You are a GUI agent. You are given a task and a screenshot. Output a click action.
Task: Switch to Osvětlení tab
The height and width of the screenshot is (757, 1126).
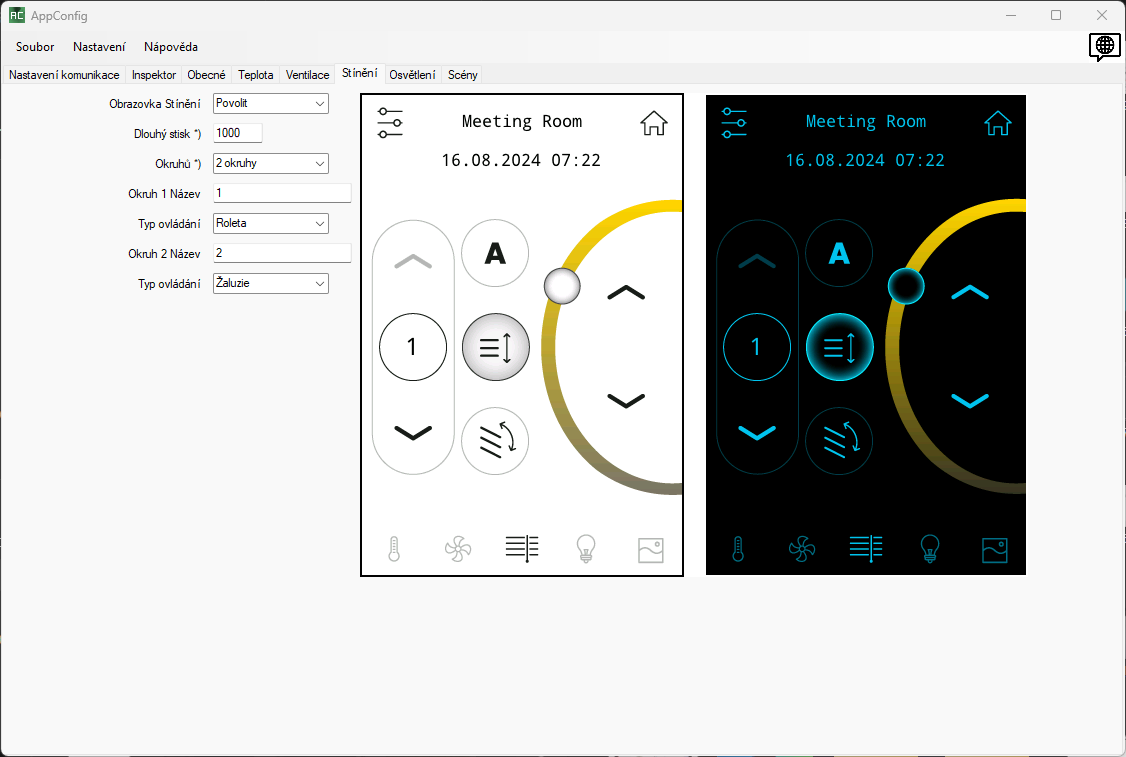tap(412, 75)
